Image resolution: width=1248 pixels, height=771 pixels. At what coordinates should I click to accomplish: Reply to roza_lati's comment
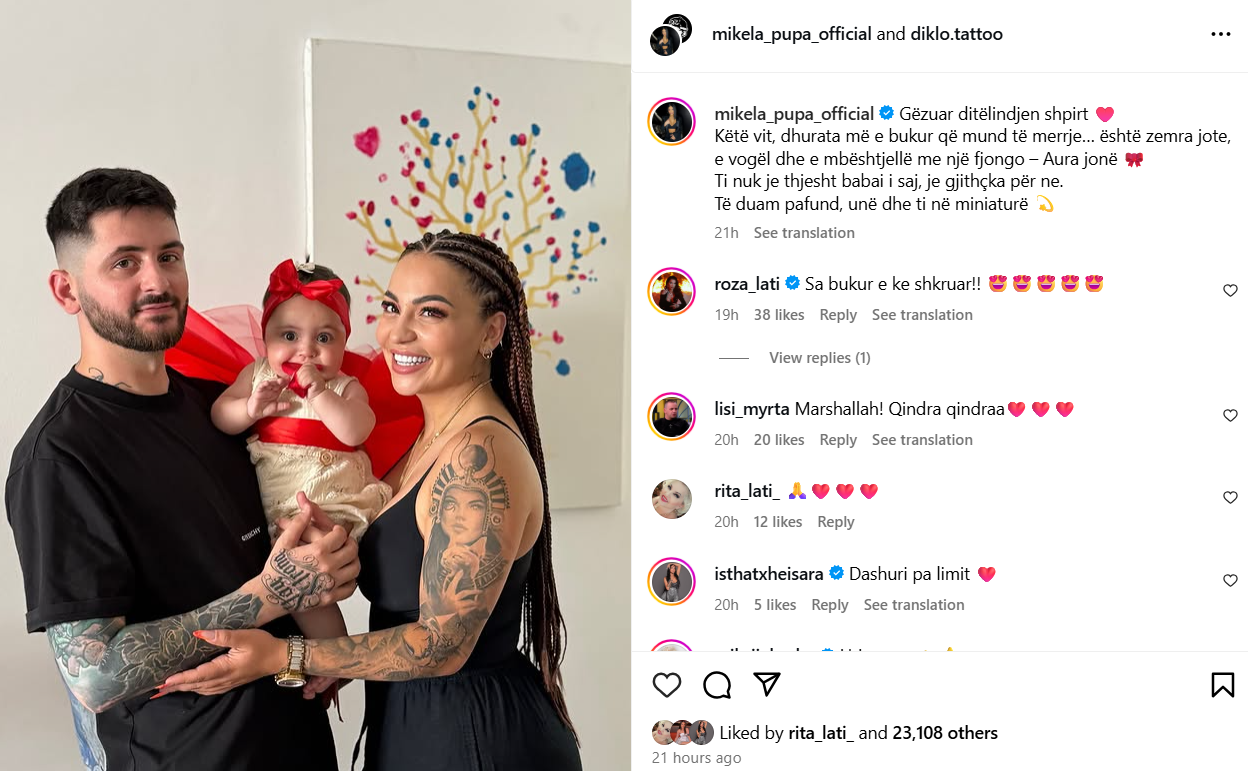click(x=838, y=315)
